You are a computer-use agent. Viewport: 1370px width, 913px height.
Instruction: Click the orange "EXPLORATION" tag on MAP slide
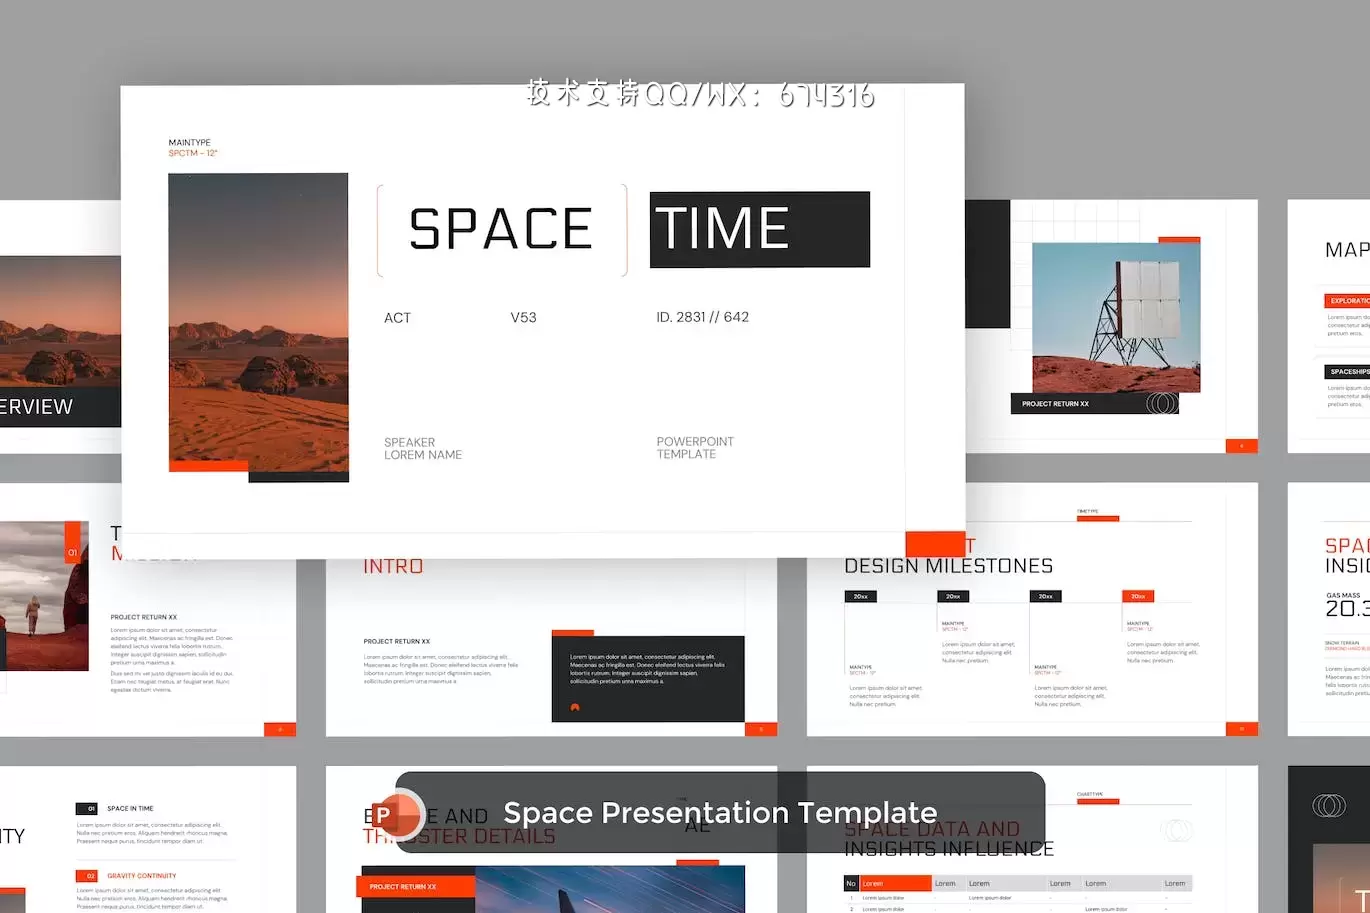(1347, 301)
